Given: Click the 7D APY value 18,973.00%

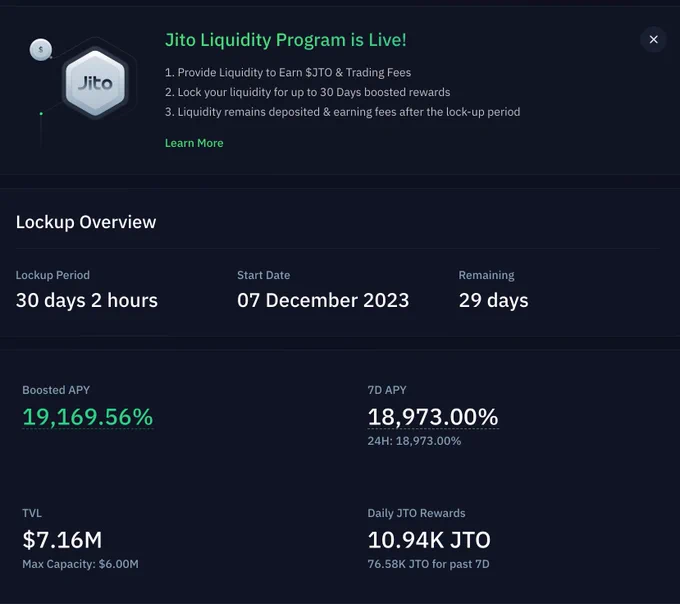Looking at the screenshot, I should pos(433,417).
